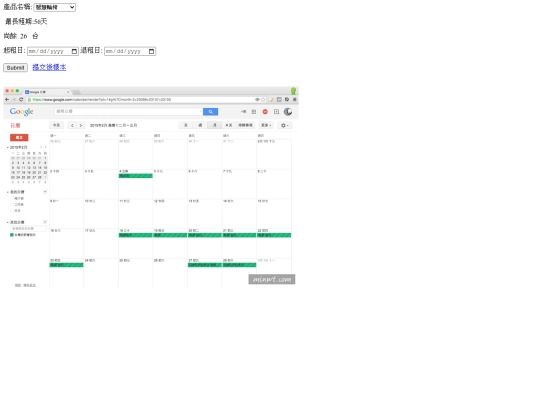Click the profile avatar in the calendar screenshot
This screenshot has width=540, height=405.
click(288, 112)
